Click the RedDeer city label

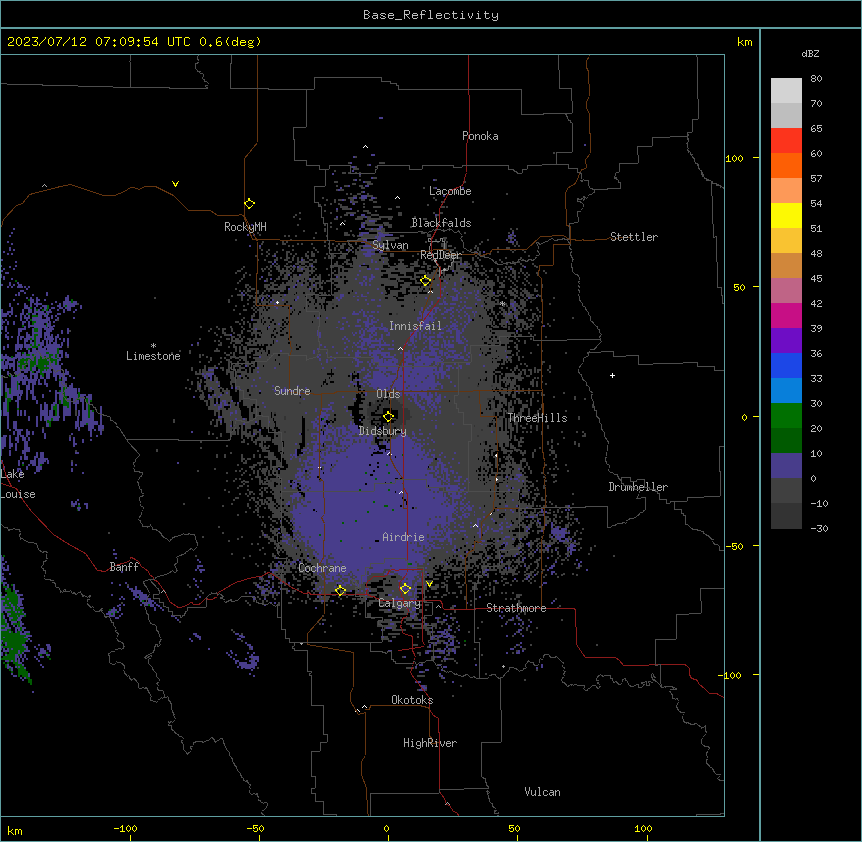441,256
